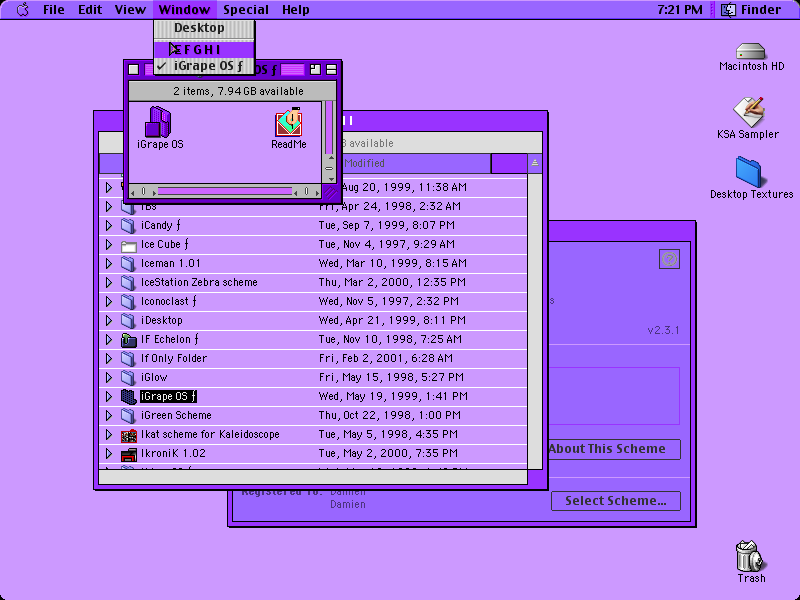The height and width of the screenshot is (600, 800).
Task: Click the down scroll arrow in iGrape OS ƒ window
Action: 331,179
